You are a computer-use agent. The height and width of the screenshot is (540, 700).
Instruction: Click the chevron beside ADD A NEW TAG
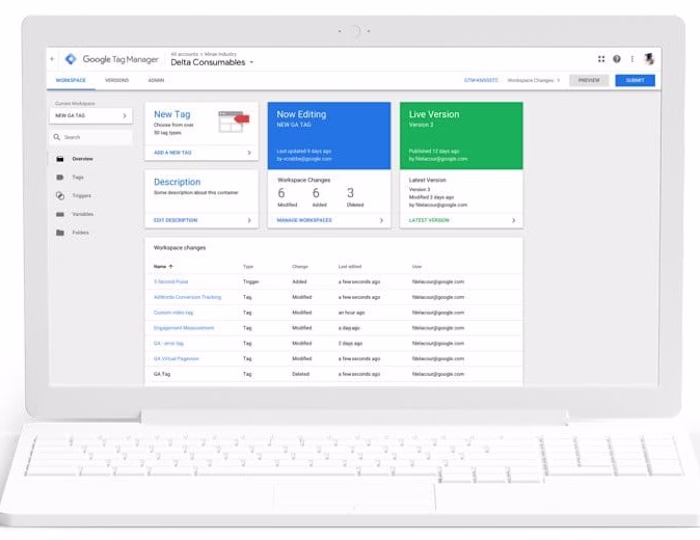(x=249, y=153)
